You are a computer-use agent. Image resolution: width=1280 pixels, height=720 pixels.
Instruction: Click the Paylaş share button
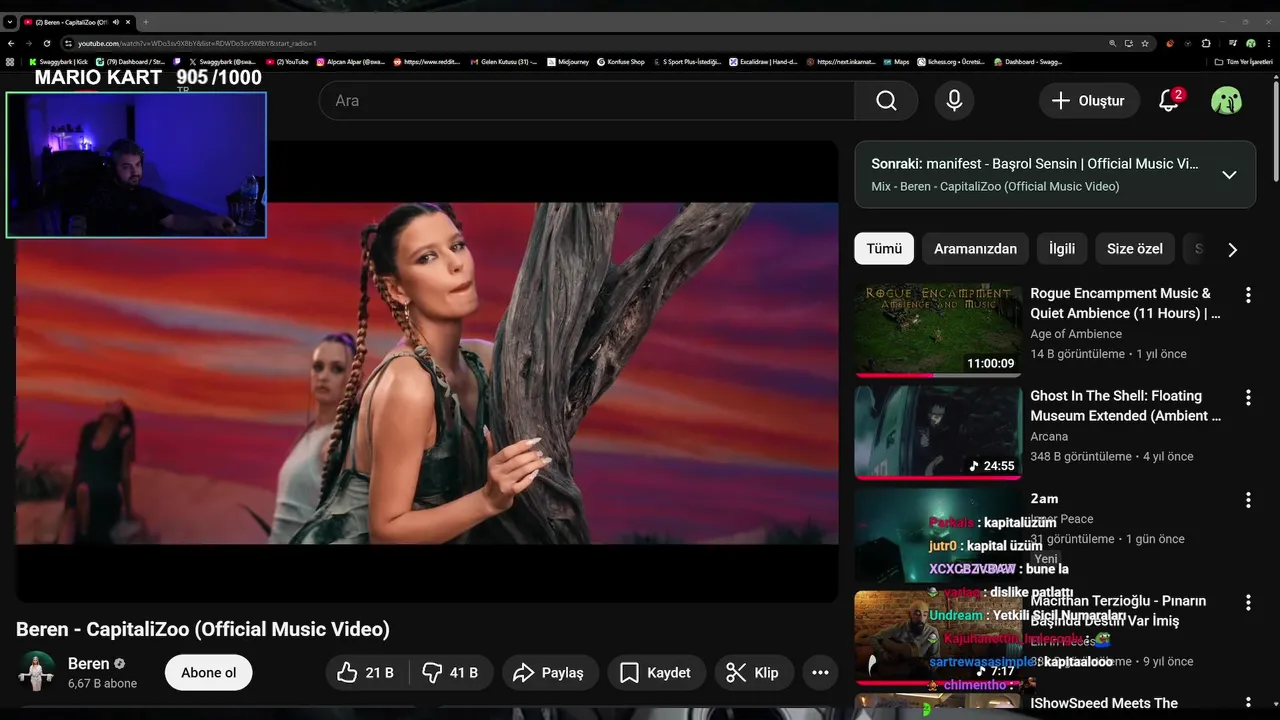coord(549,673)
